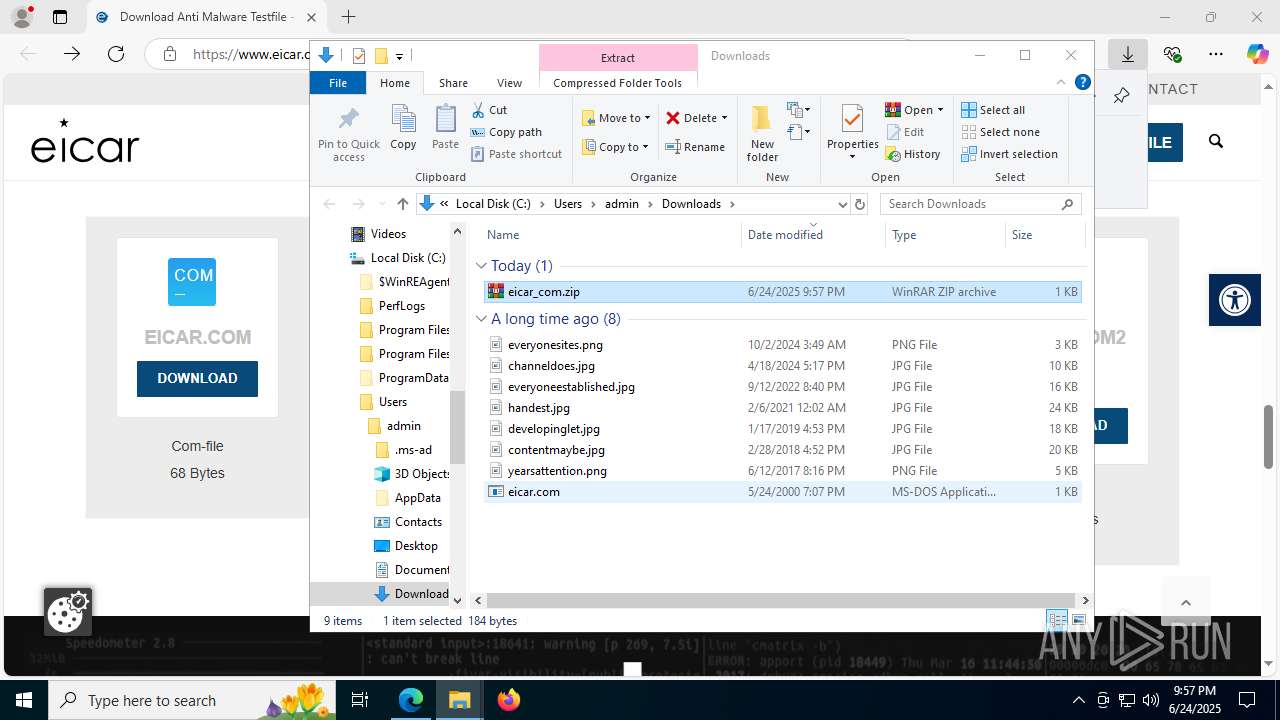The height and width of the screenshot is (720, 1280).
Task: Select the Cut scissors command
Action: (489, 110)
